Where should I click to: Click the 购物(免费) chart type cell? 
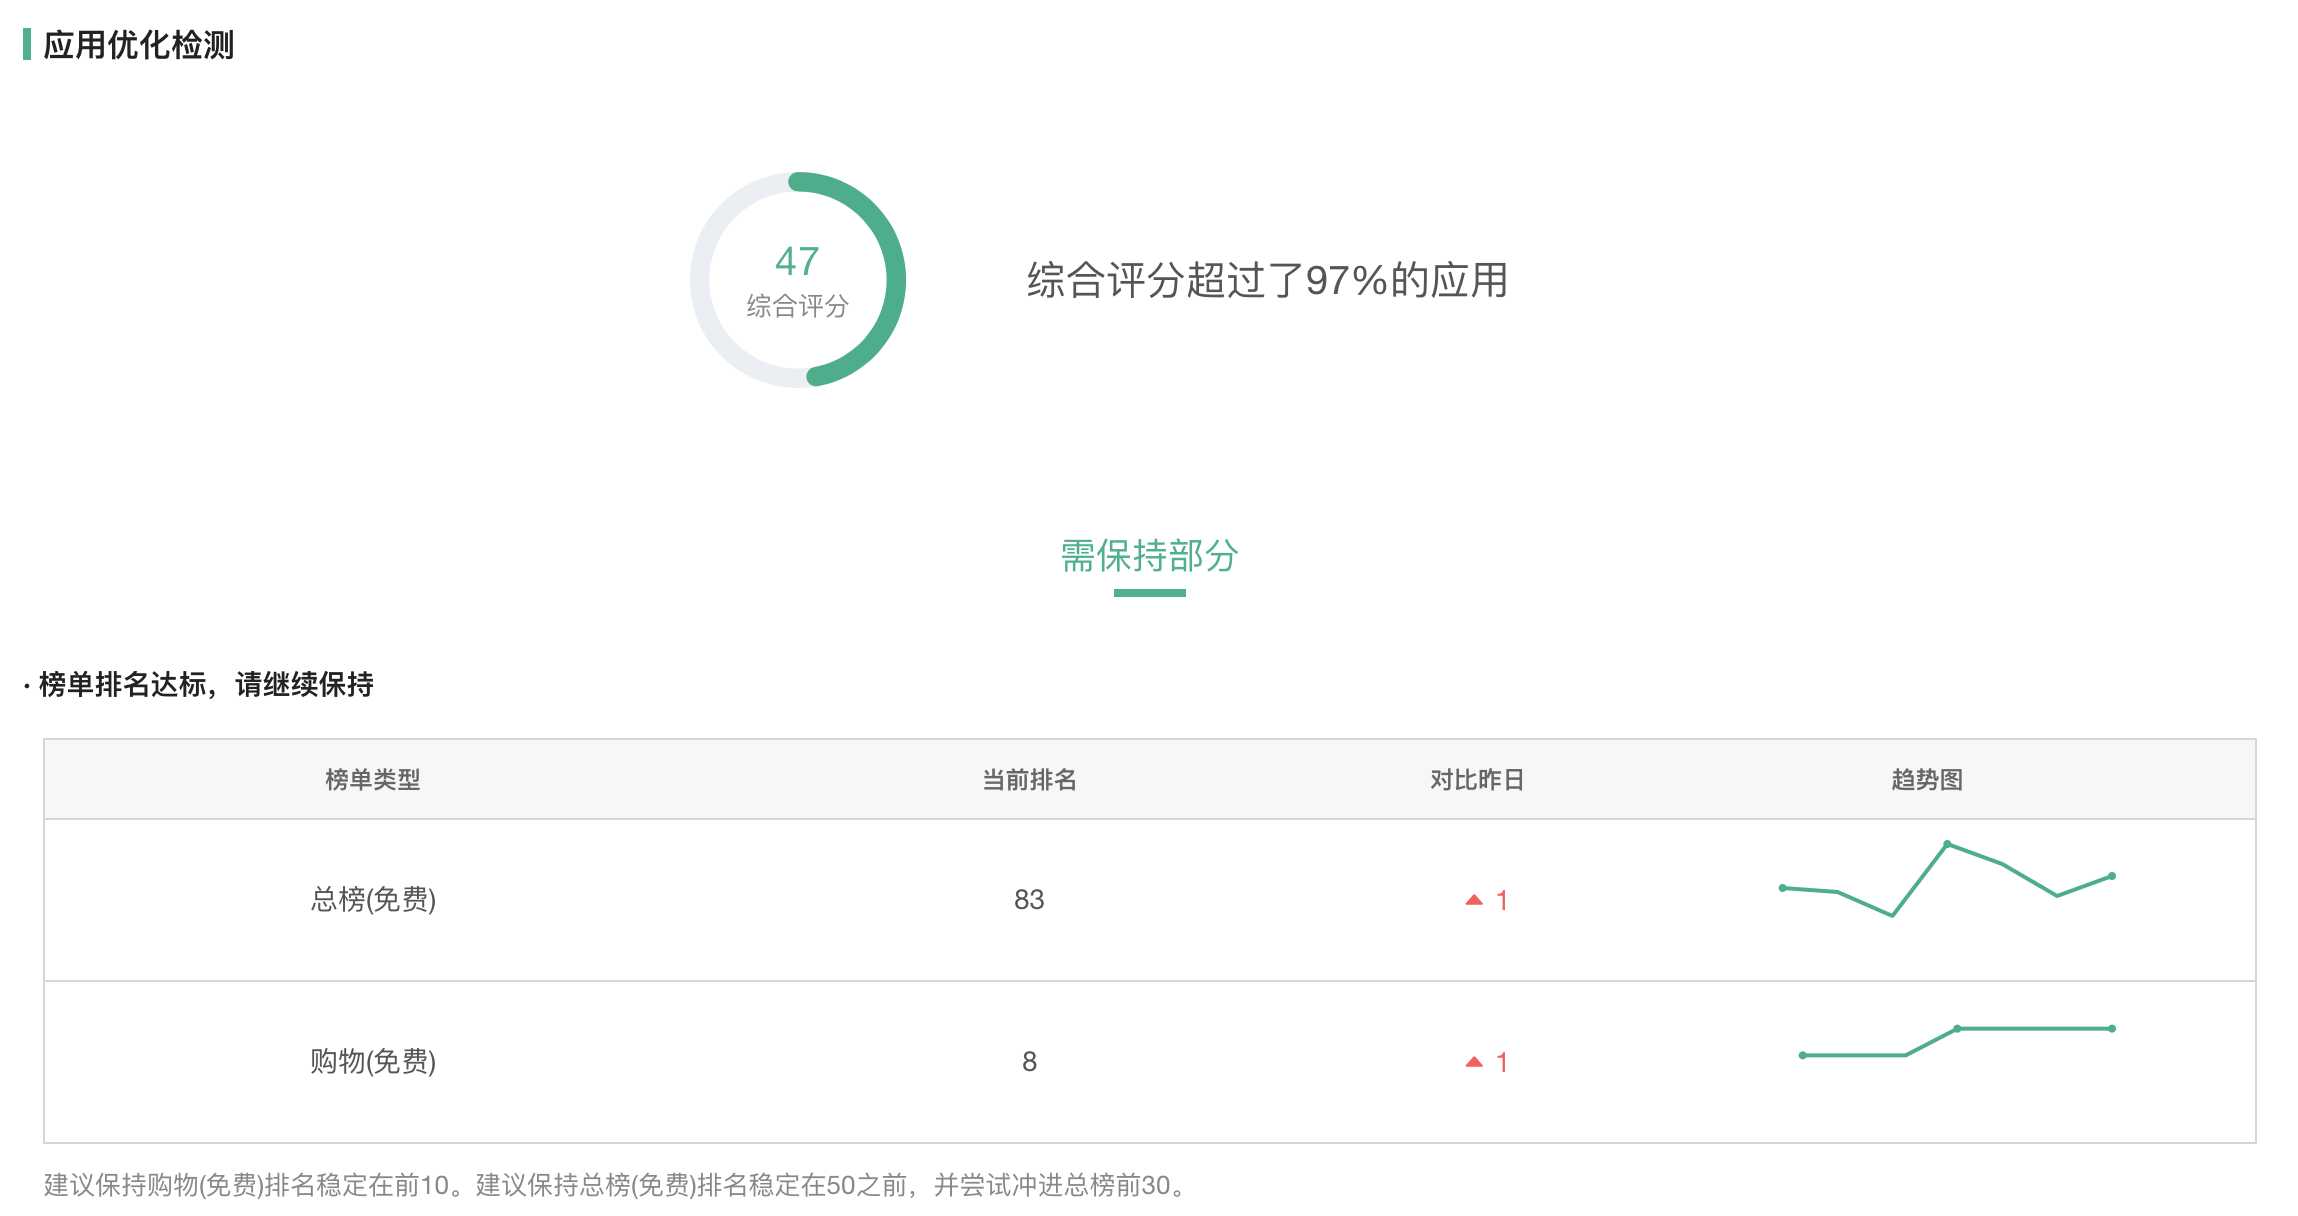click(x=372, y=1062)
